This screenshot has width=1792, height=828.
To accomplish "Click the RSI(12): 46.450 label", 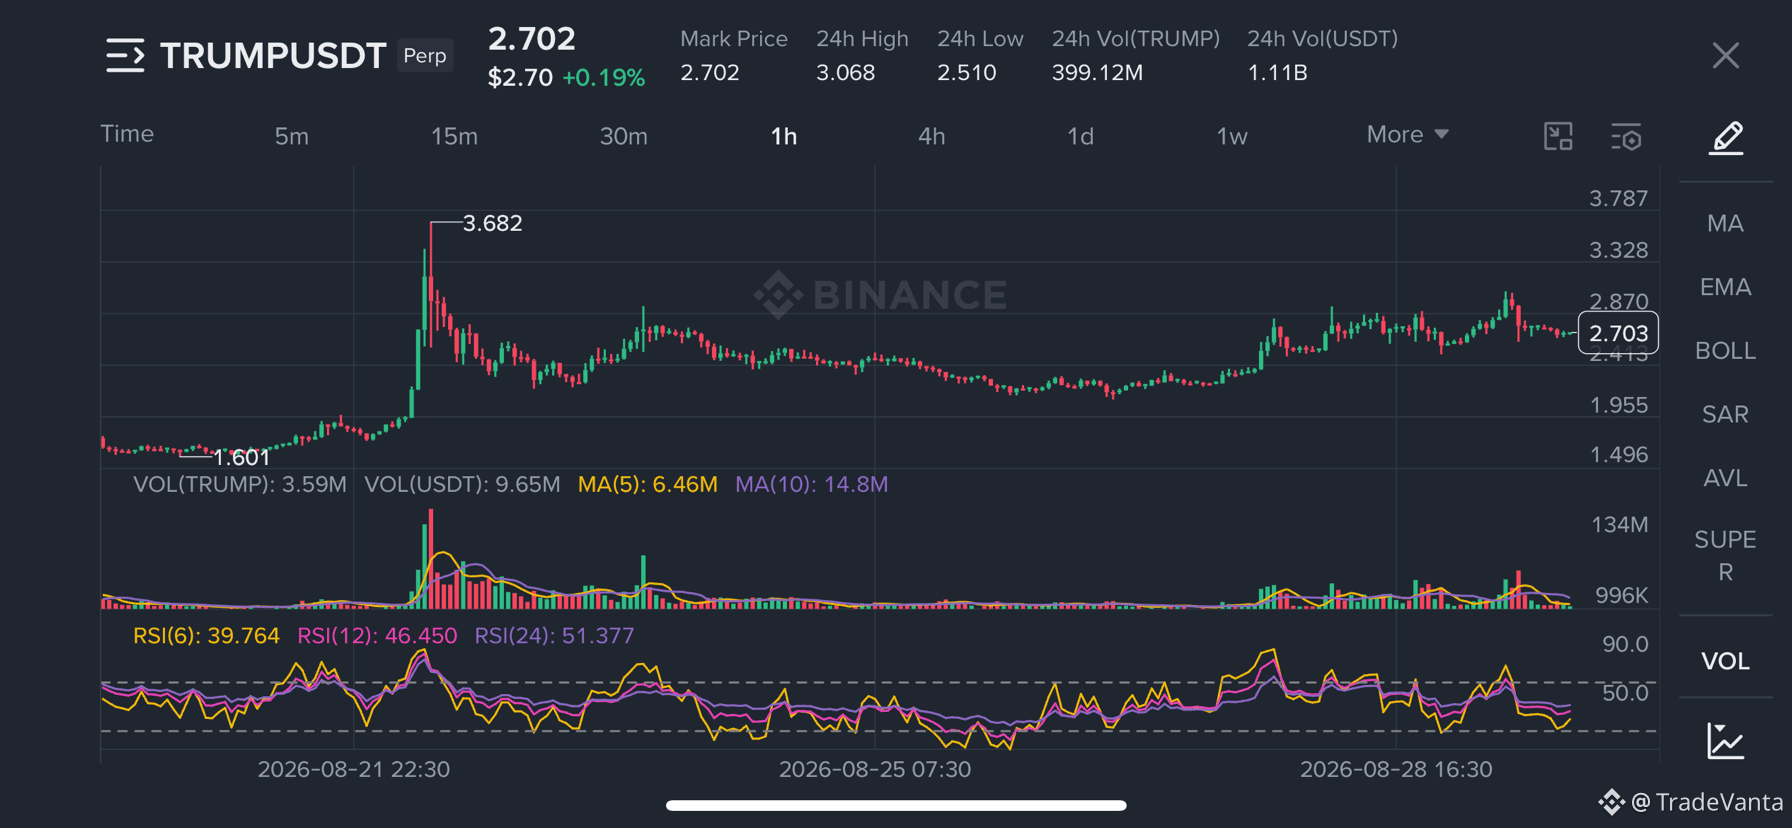I will [x=377, y=636].
